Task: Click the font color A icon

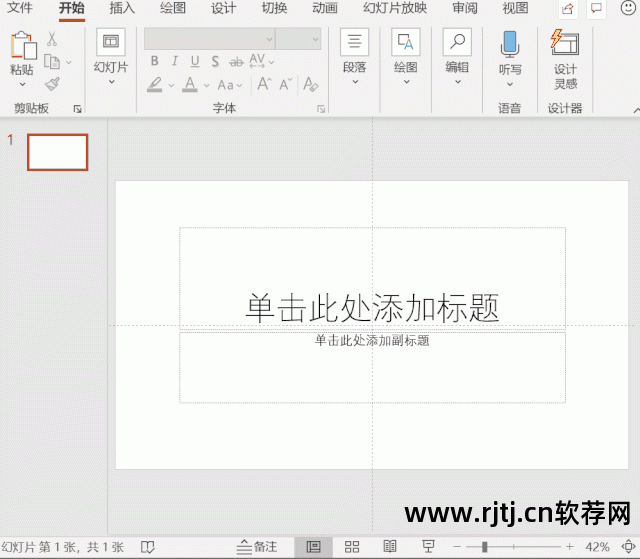Action: (190, 84)
